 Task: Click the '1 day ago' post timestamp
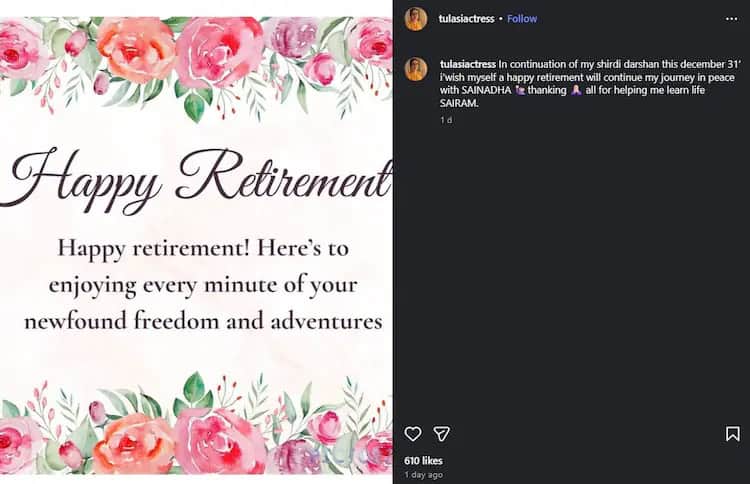coord(424,474)
